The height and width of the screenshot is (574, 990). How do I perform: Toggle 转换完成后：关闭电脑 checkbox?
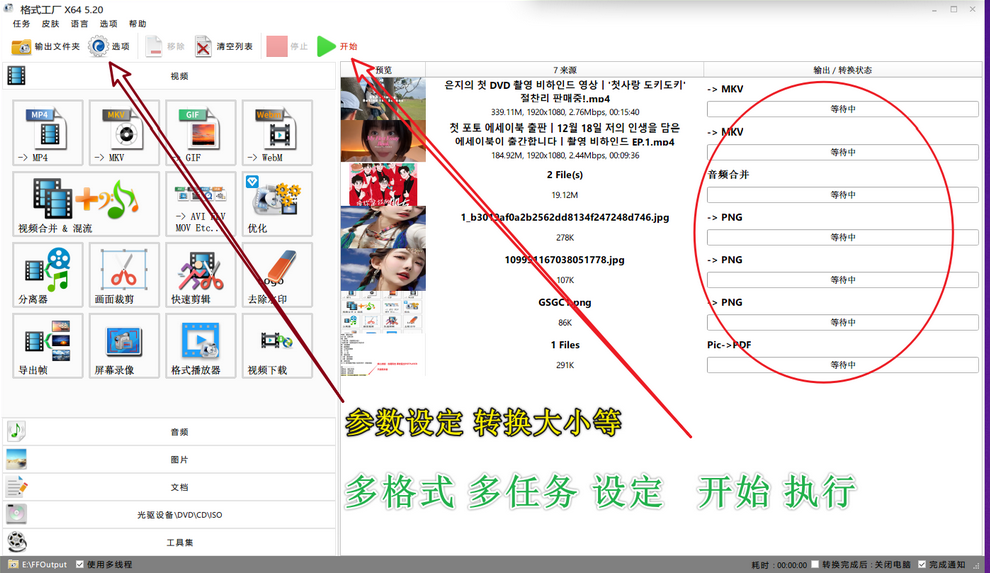pos(815,565)
